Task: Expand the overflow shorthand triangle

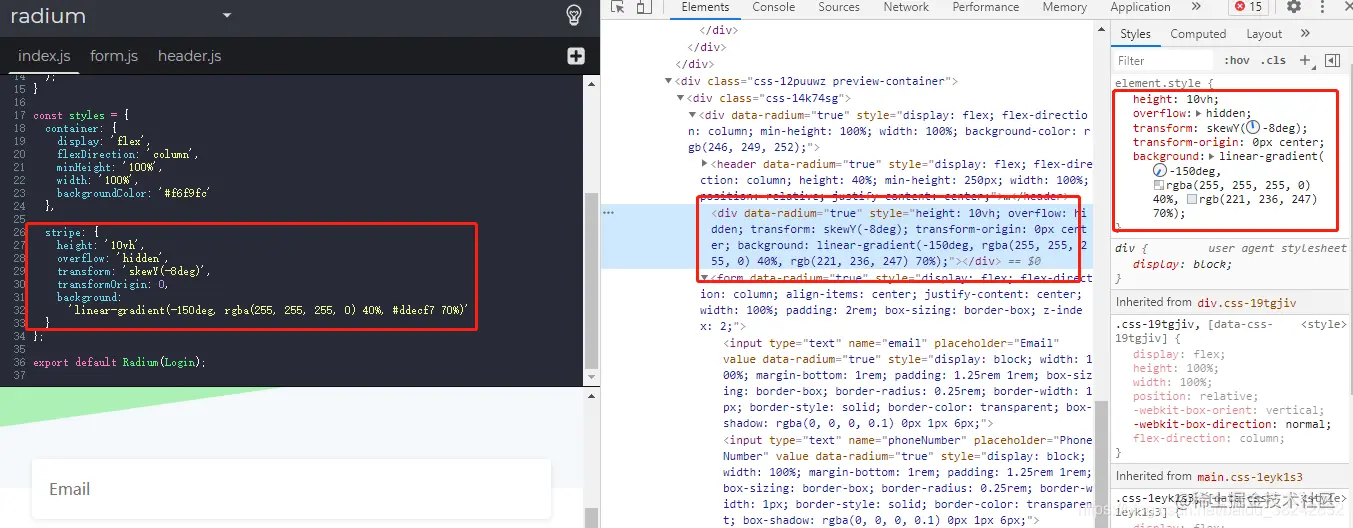Action: tap(1198, 114)
